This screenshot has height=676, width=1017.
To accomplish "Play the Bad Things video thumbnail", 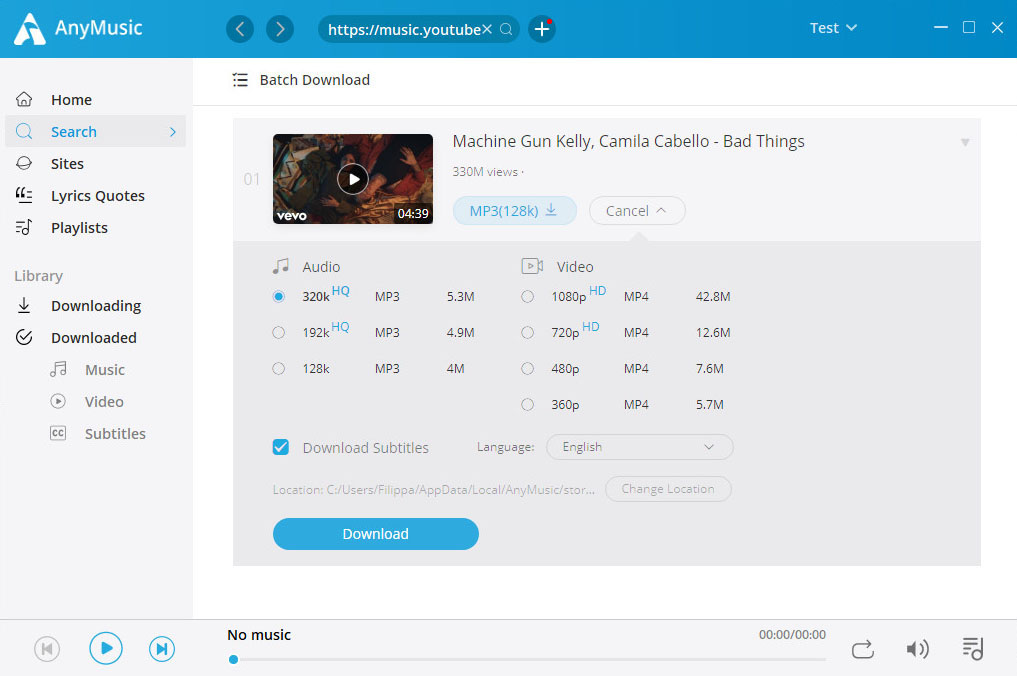I will (x=353, y=179).
